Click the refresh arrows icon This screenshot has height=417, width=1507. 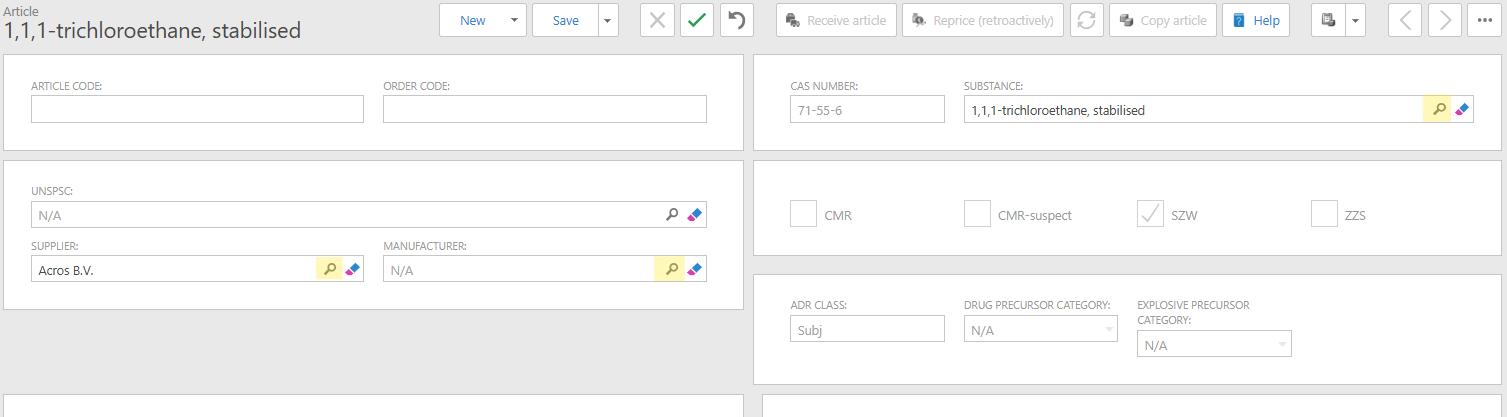1086,20
